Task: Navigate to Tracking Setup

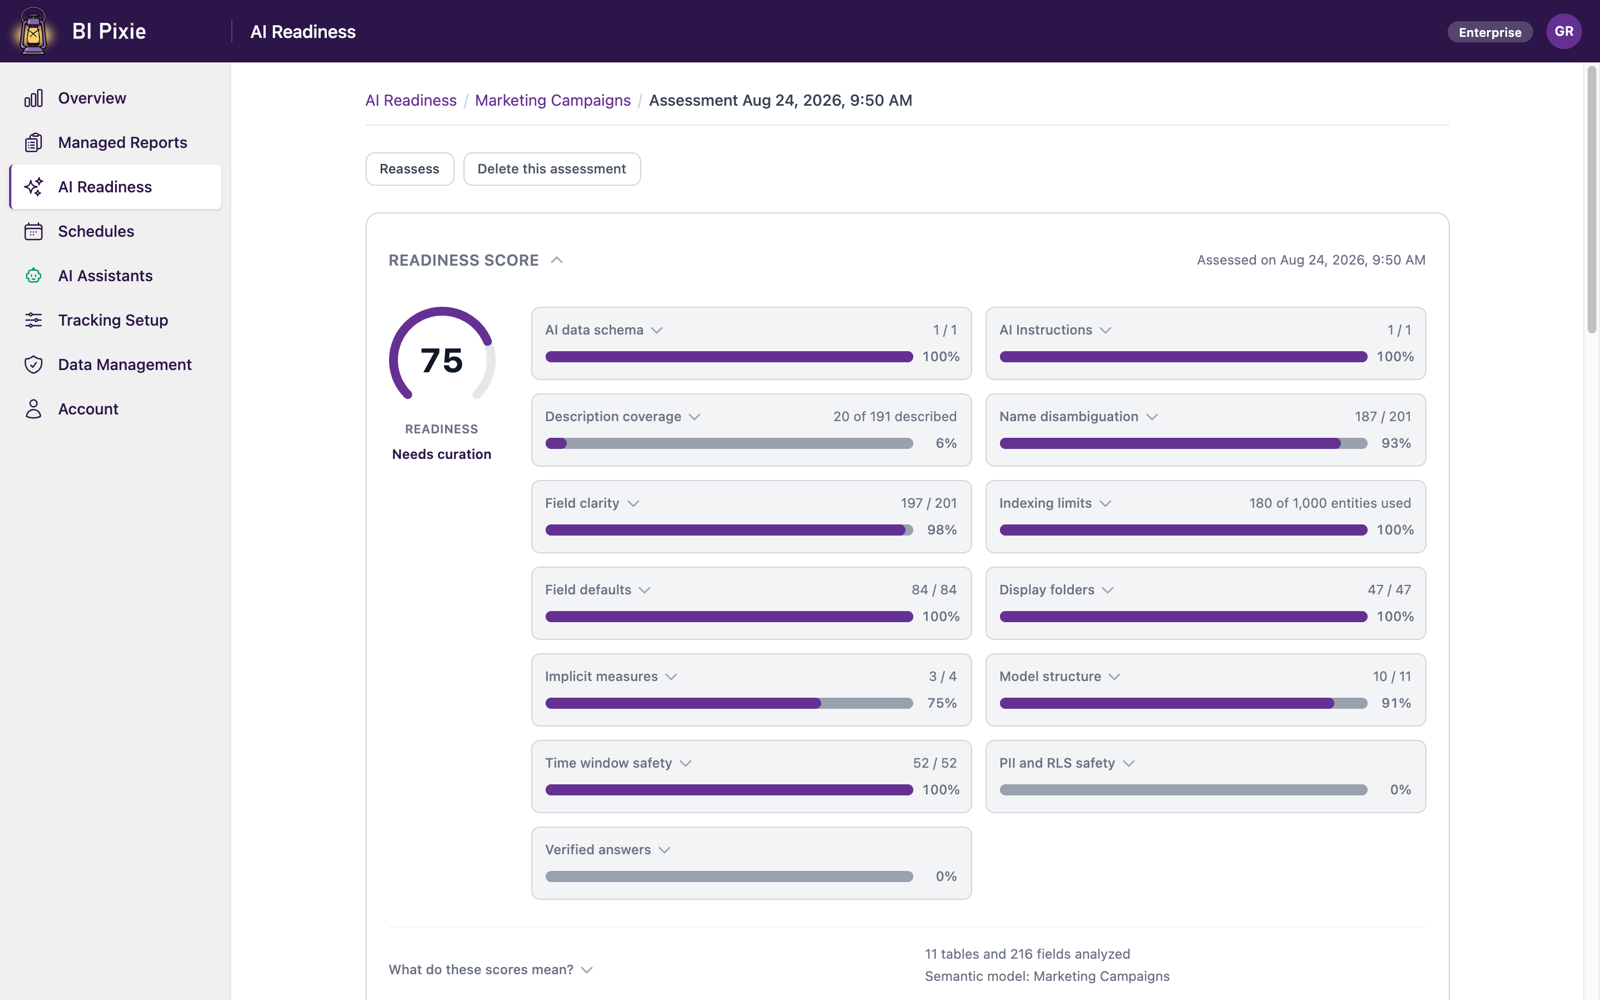Action: point(116,320)
